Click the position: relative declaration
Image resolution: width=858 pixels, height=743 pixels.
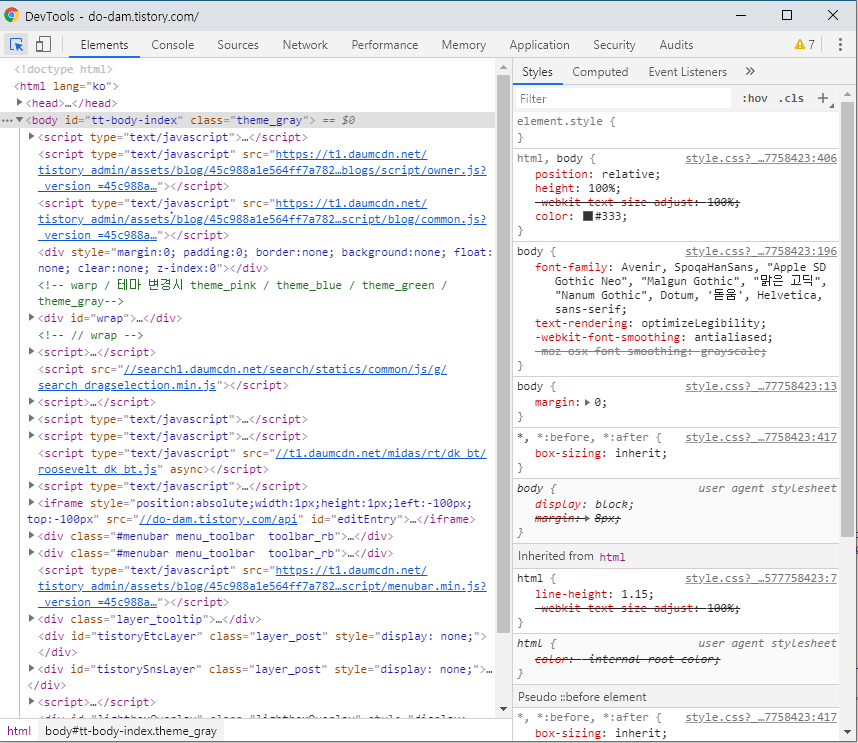598,174
